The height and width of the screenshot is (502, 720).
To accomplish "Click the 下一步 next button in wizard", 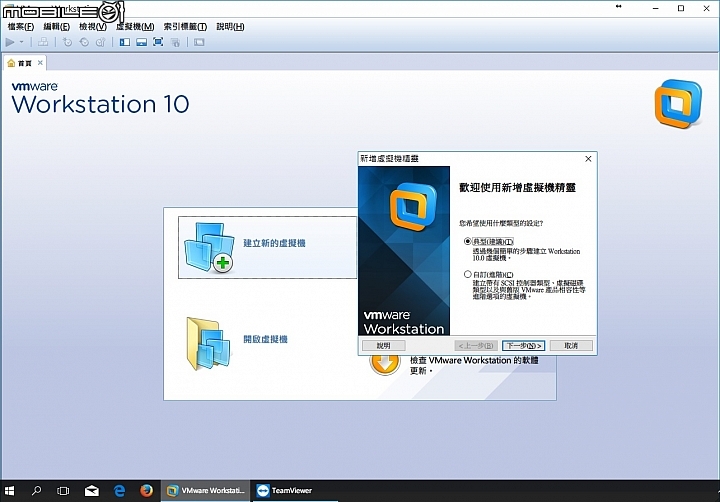I will coord(523,345).
